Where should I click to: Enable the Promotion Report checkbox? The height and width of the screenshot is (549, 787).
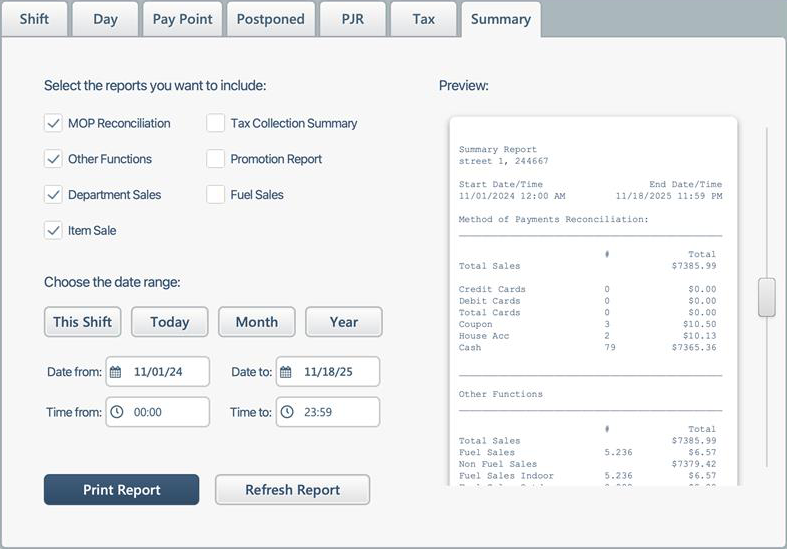(x=215, y=159)
